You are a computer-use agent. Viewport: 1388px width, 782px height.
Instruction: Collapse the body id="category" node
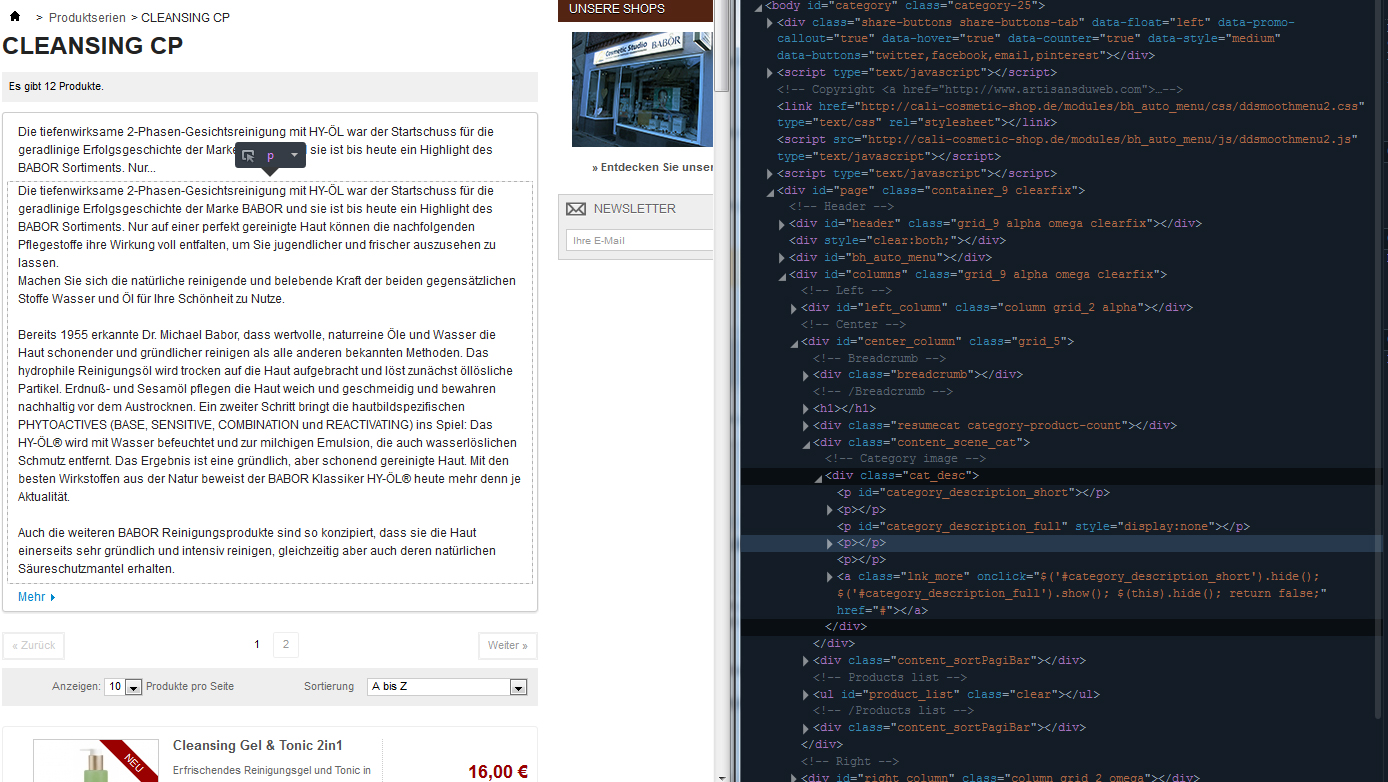[757, 6]
